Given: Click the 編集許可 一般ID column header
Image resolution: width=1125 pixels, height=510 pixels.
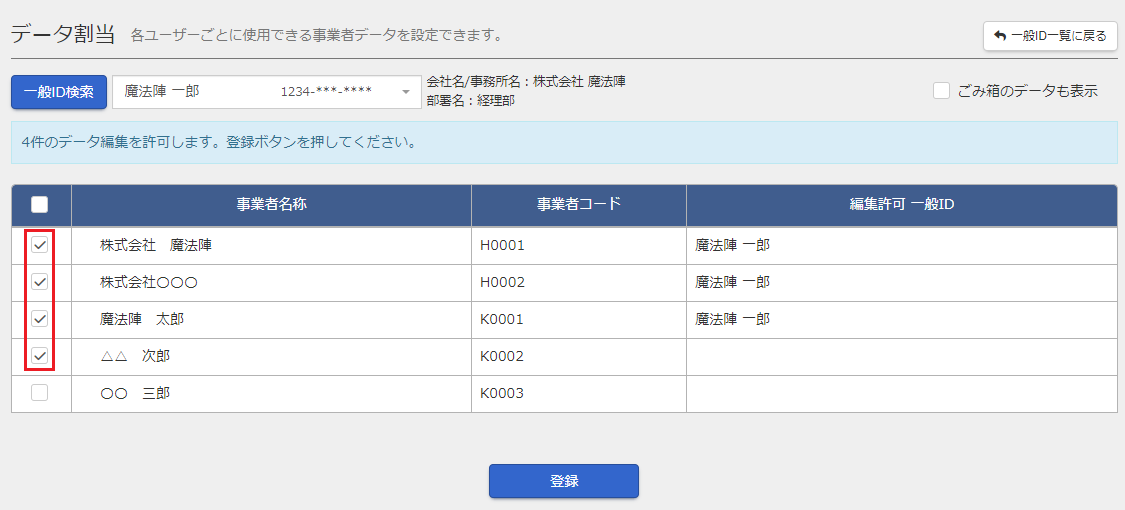Looking at the screenshot, I should point(902,205).
